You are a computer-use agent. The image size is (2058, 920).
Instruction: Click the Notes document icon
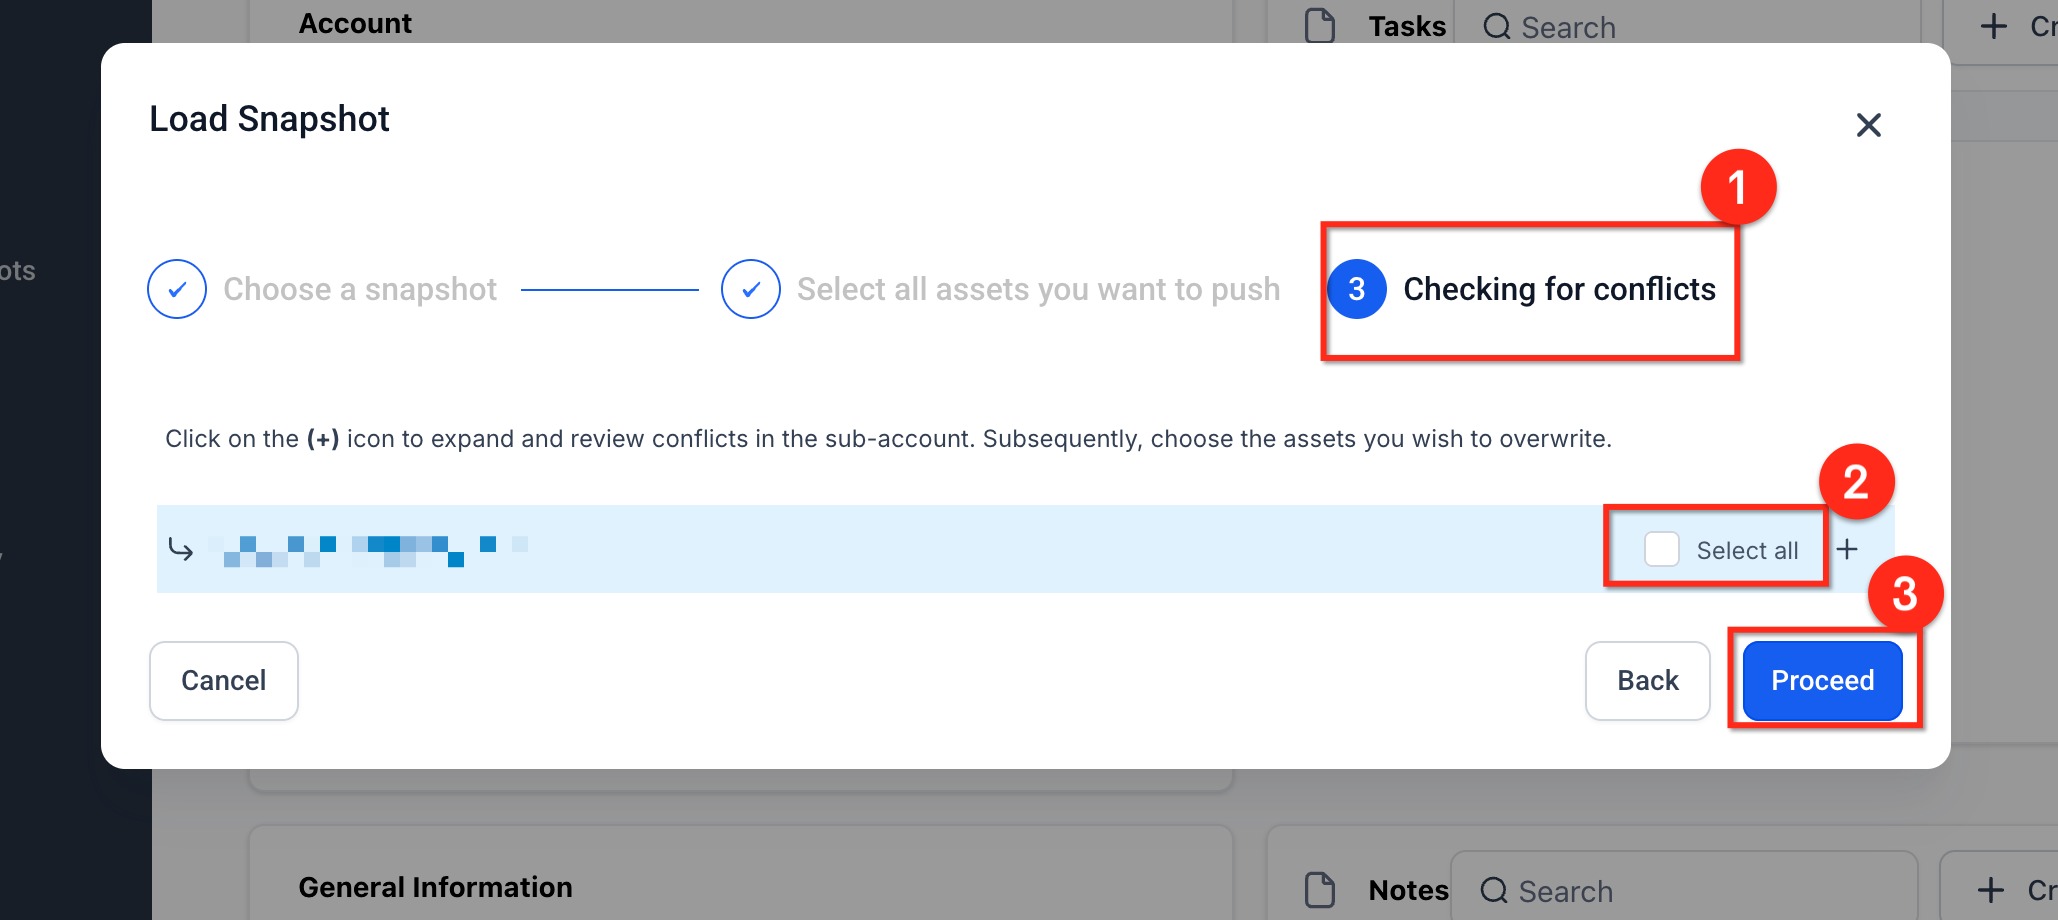(1320, 889)
